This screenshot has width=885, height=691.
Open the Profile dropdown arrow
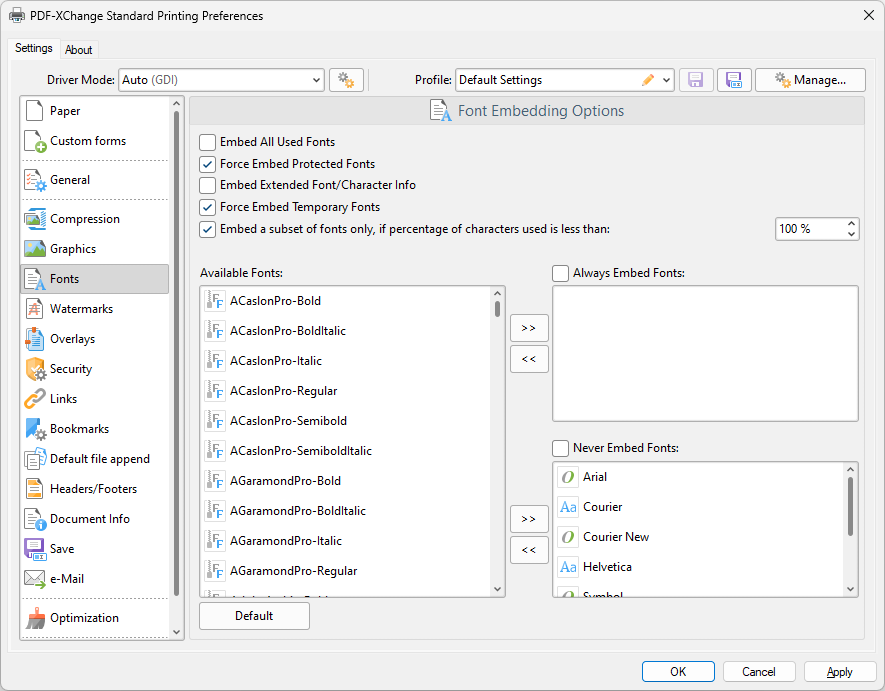pyautogui.click(x=666, y=80)
